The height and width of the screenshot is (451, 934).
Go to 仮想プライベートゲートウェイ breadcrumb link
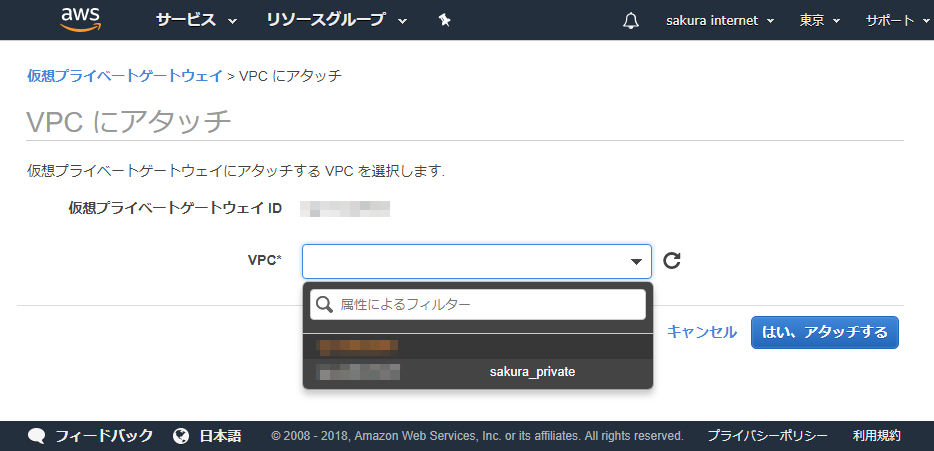125,75
